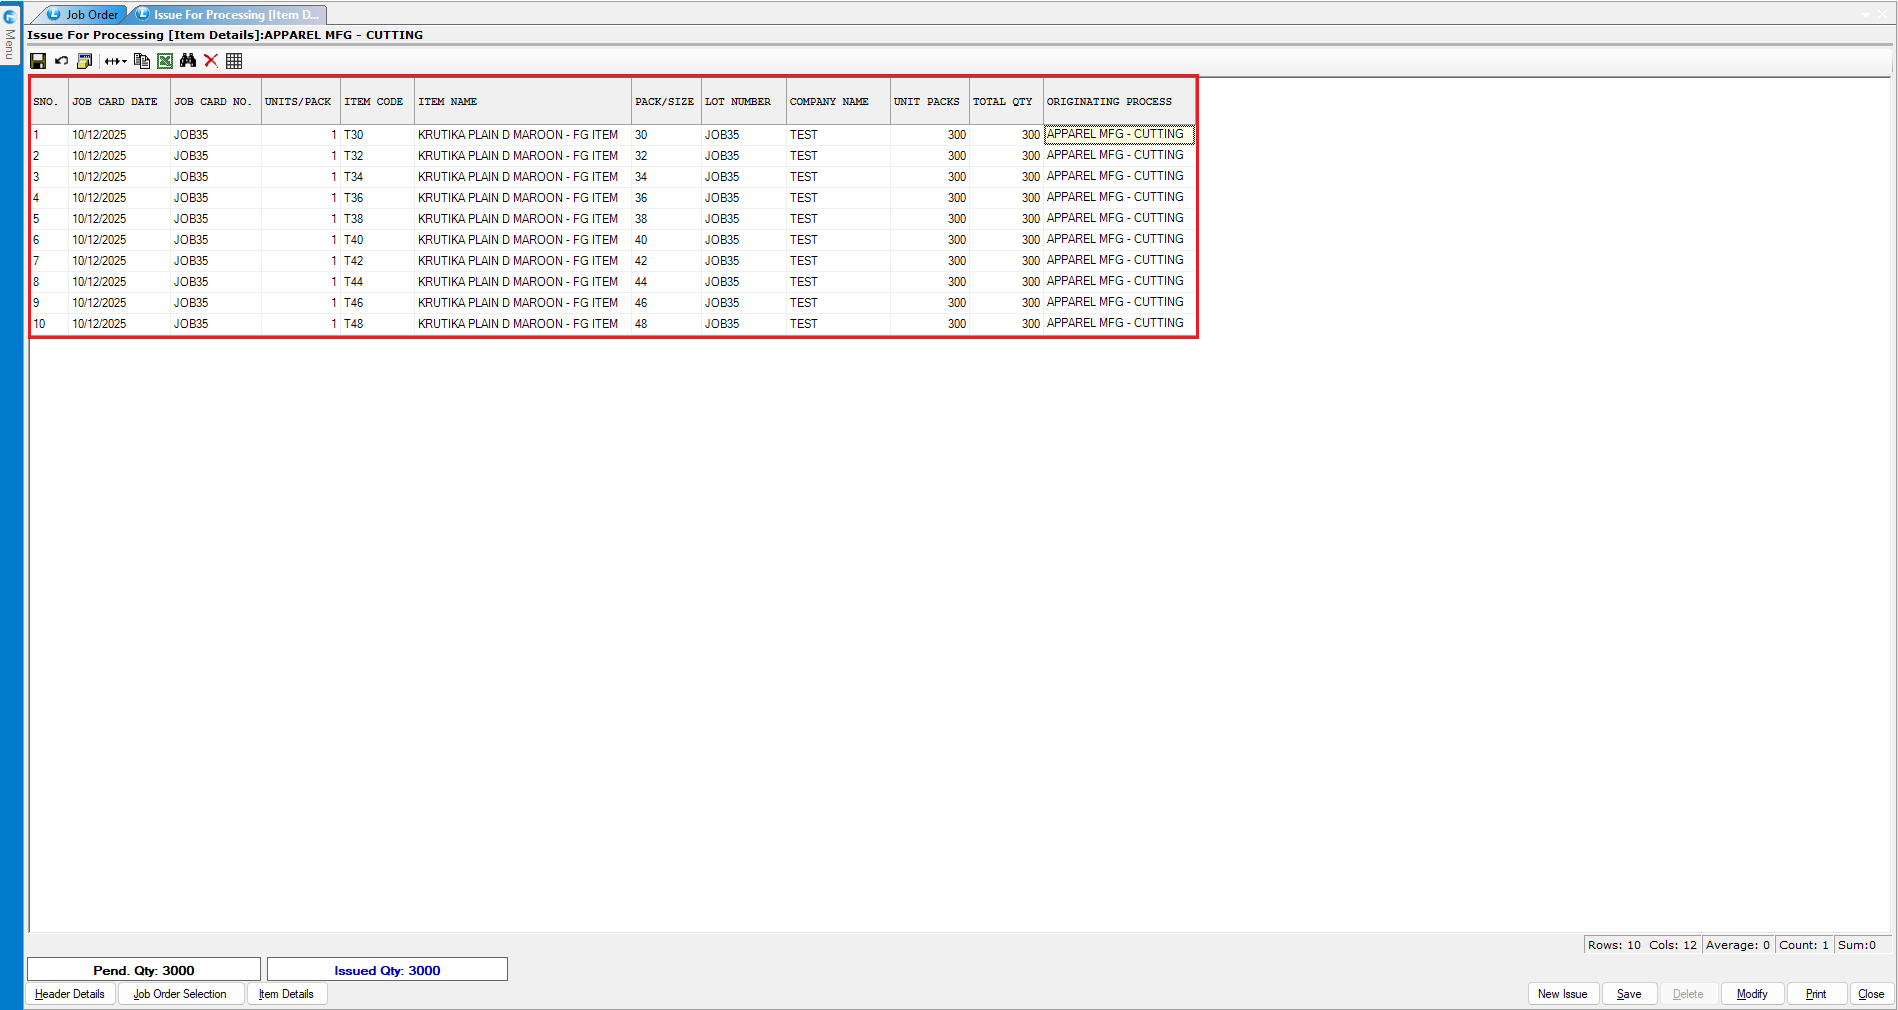The height and width of the screenshot is (1010, 1898).
Task: Click the New Issue button
Action: pyautogui.click(x=1562, y=994)
